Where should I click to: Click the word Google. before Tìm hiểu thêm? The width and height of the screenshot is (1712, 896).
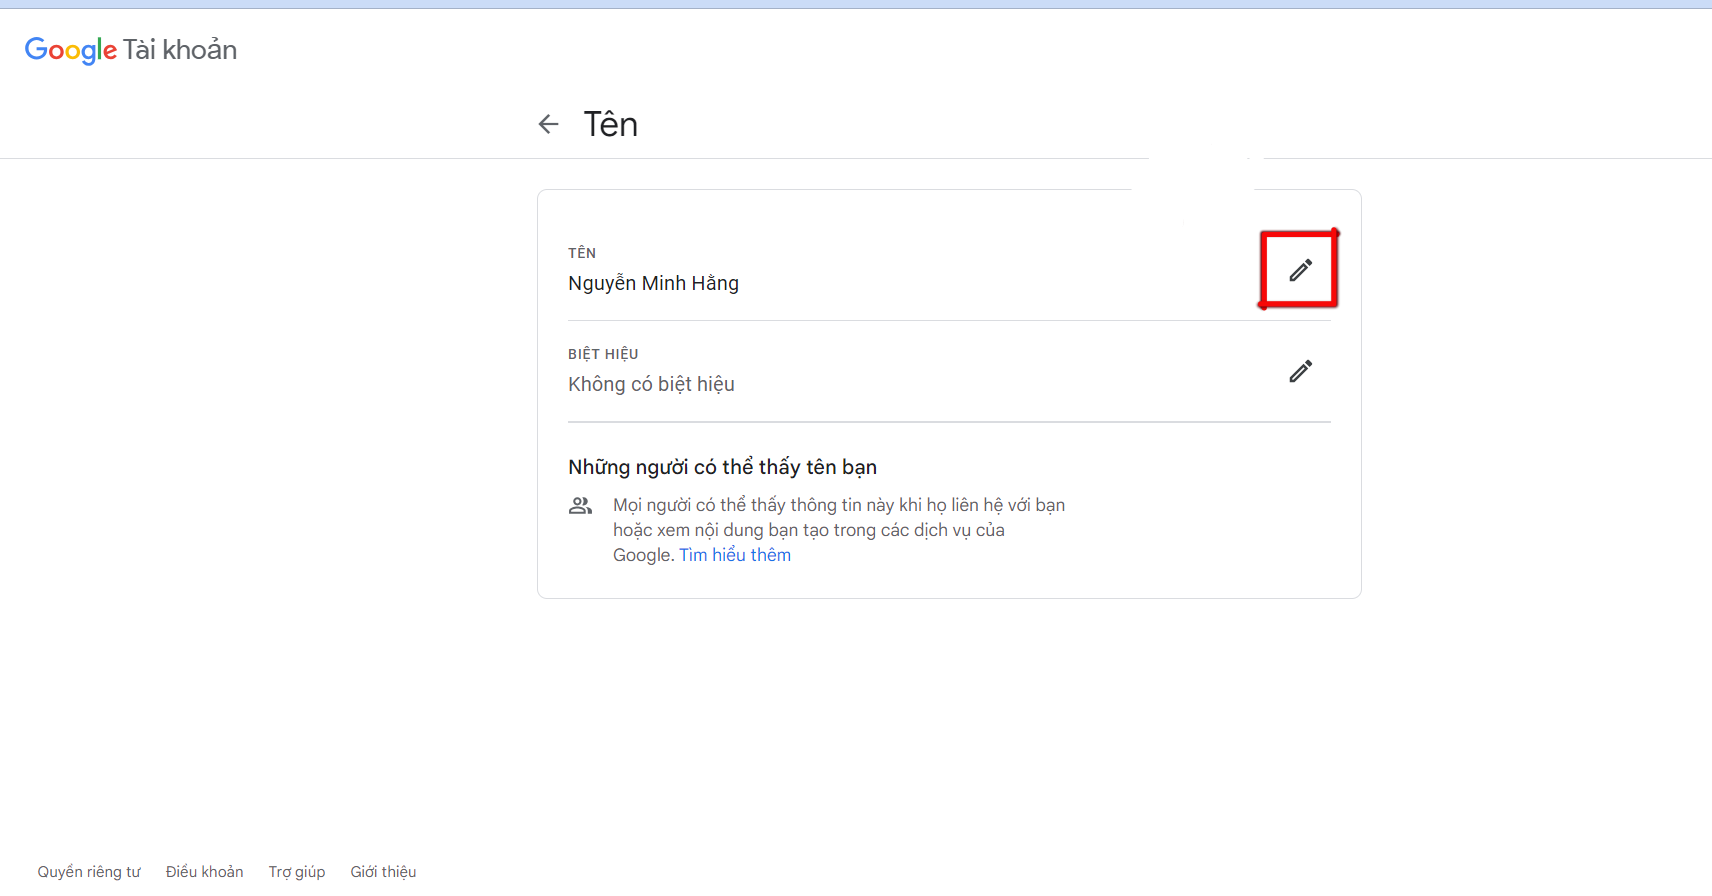pyautogui.click(x=643, y=555)
